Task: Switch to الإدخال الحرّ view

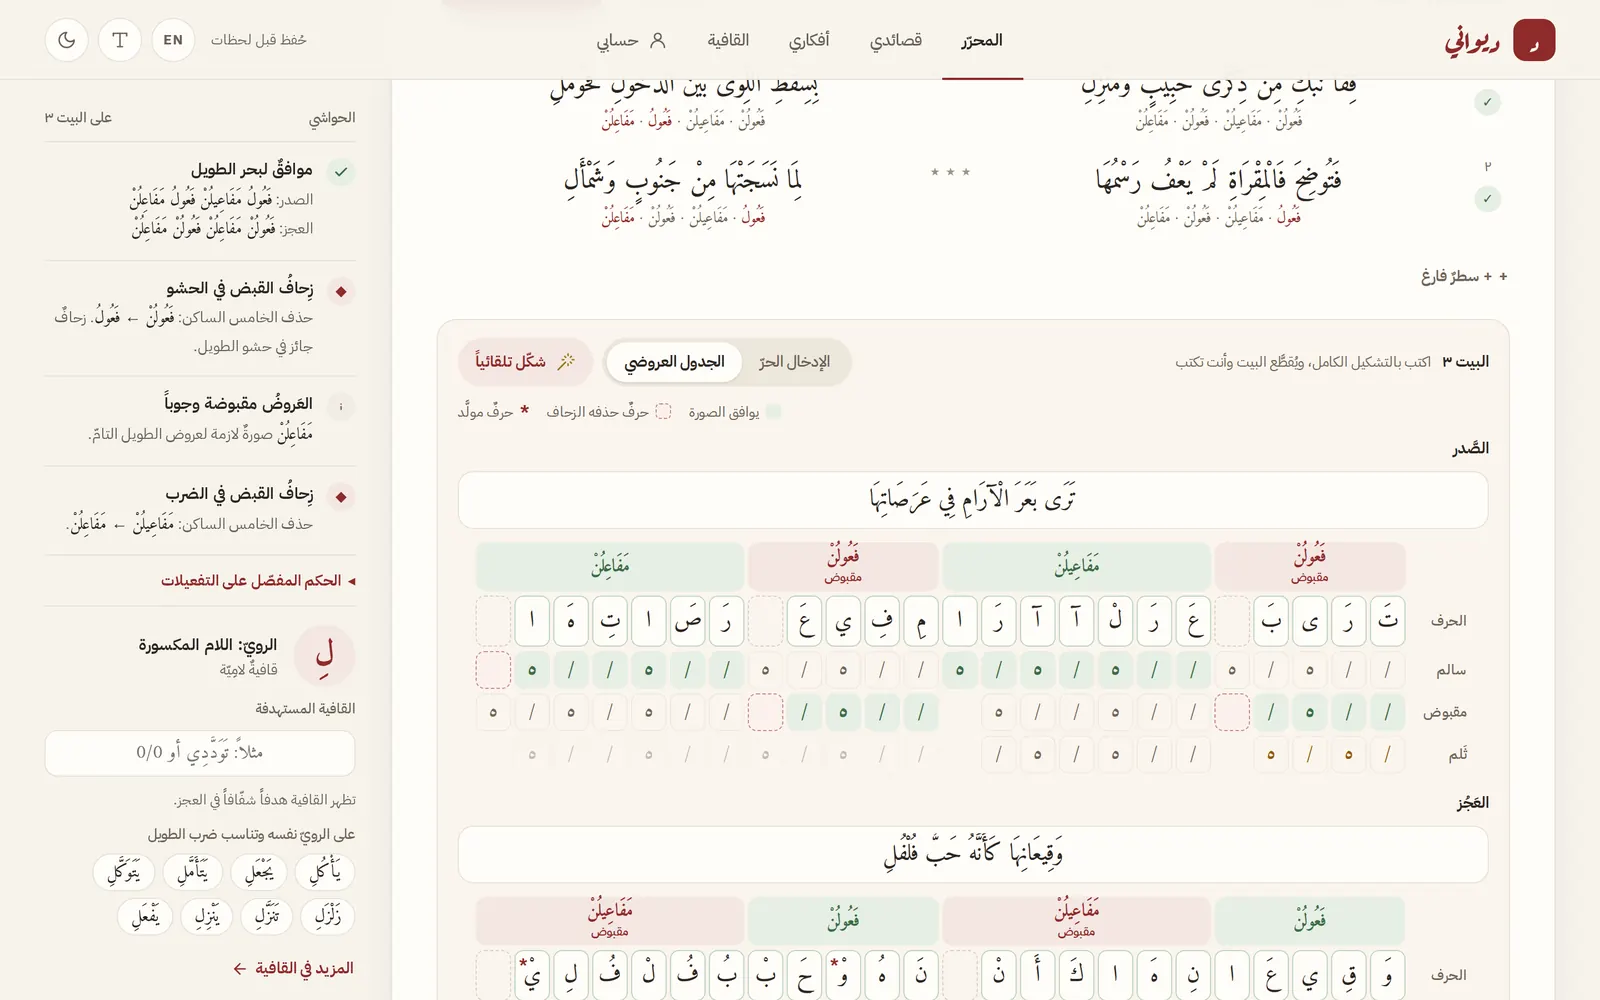Action: [794, 362]
